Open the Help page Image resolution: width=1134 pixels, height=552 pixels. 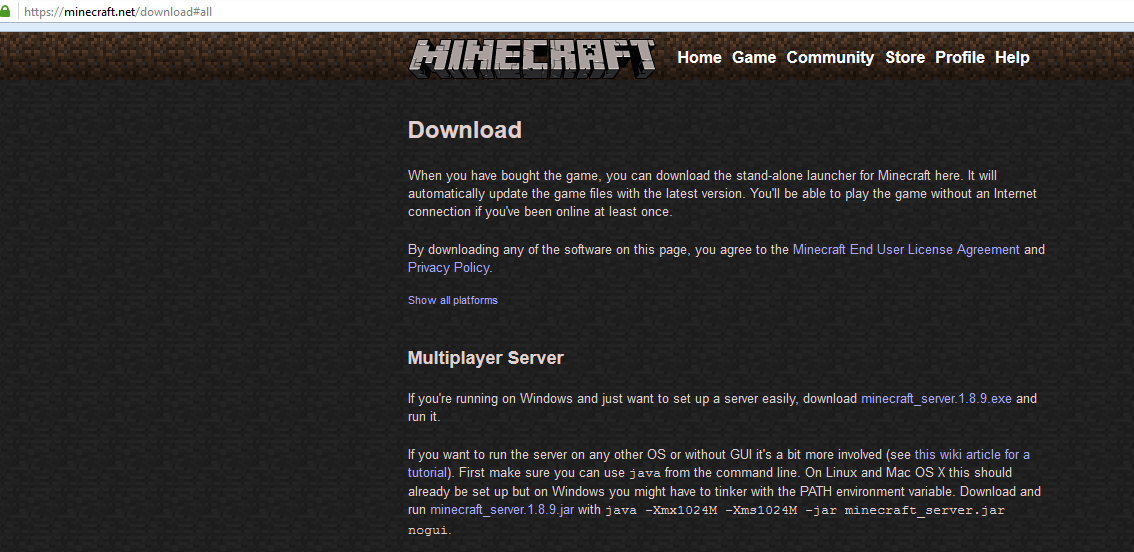pyautogui.click(x=1012, y=57)
